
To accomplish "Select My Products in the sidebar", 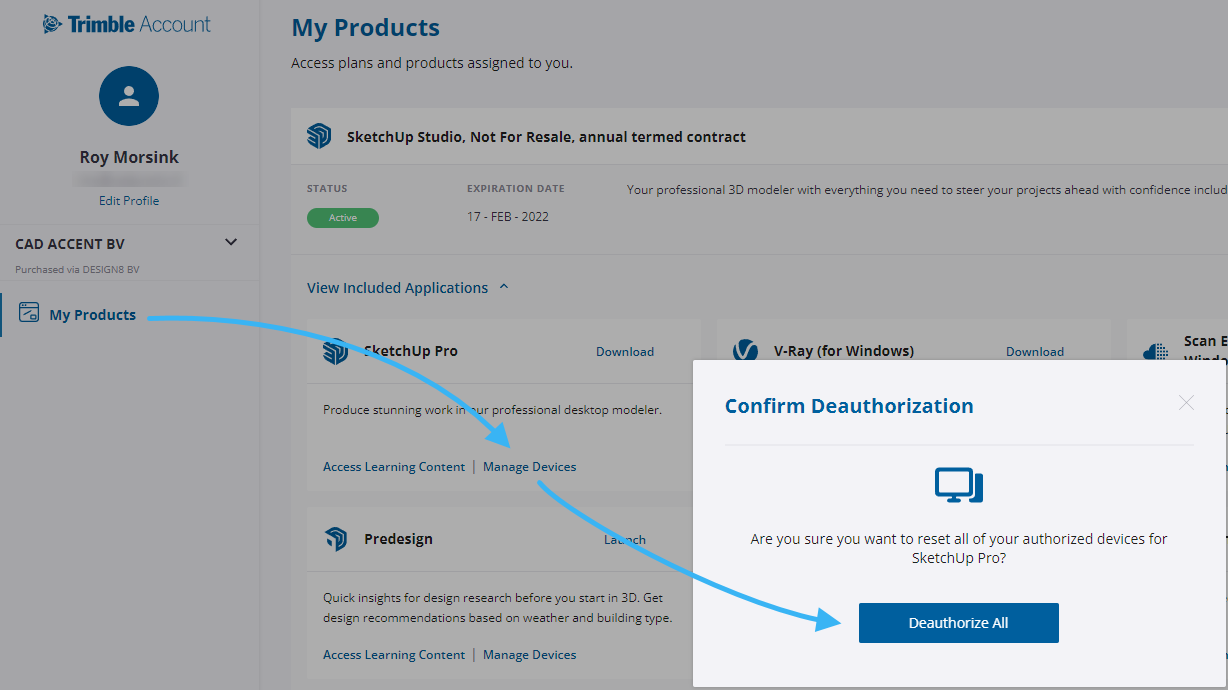I will pyautogui.click(x=92, y=315).
